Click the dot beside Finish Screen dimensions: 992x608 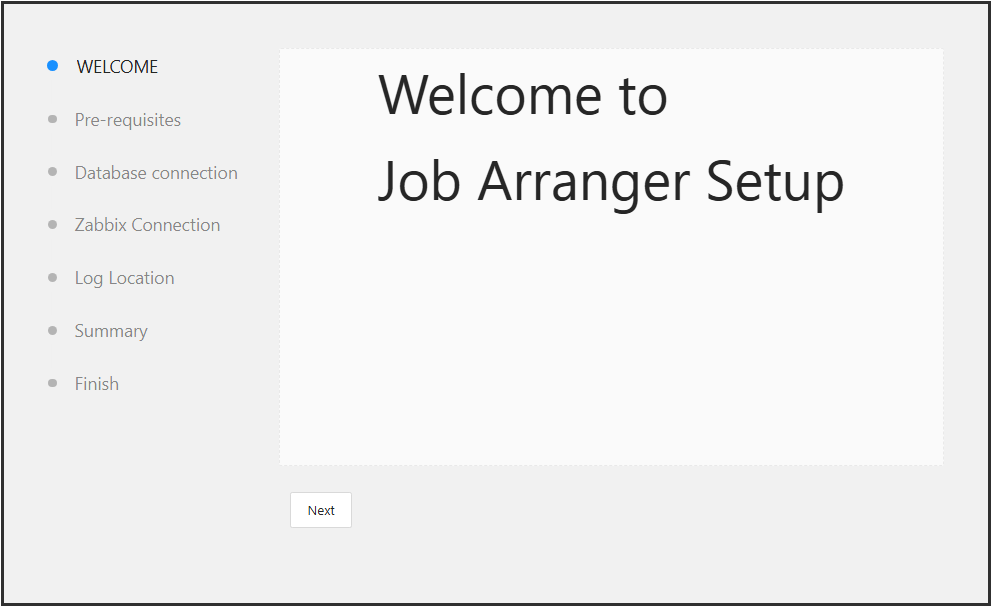coord(53,383)
